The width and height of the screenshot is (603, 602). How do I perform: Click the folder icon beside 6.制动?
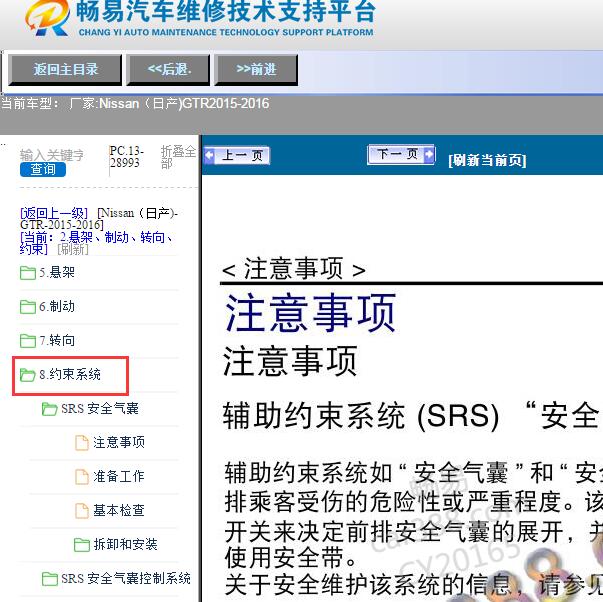tap(28, 307)
